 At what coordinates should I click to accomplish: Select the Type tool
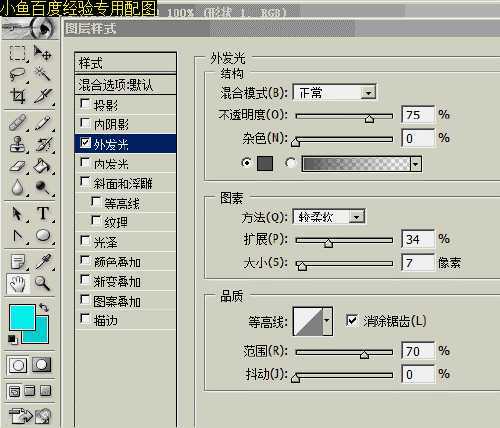pyautogui.click(x=43, y=214)
